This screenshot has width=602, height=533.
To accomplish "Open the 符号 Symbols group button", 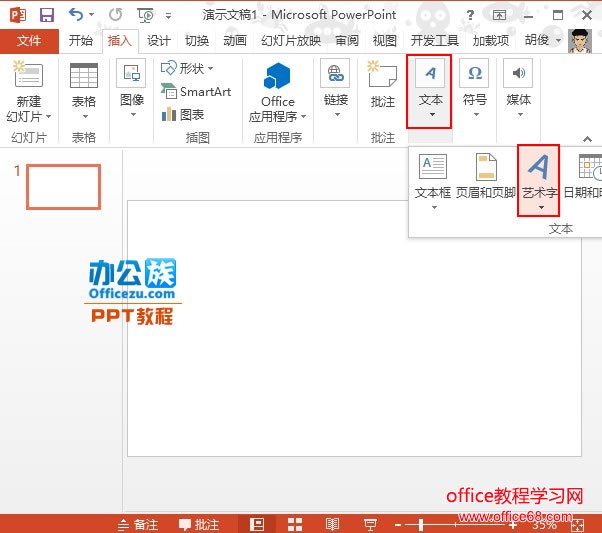I will click(x=475, y=89).
